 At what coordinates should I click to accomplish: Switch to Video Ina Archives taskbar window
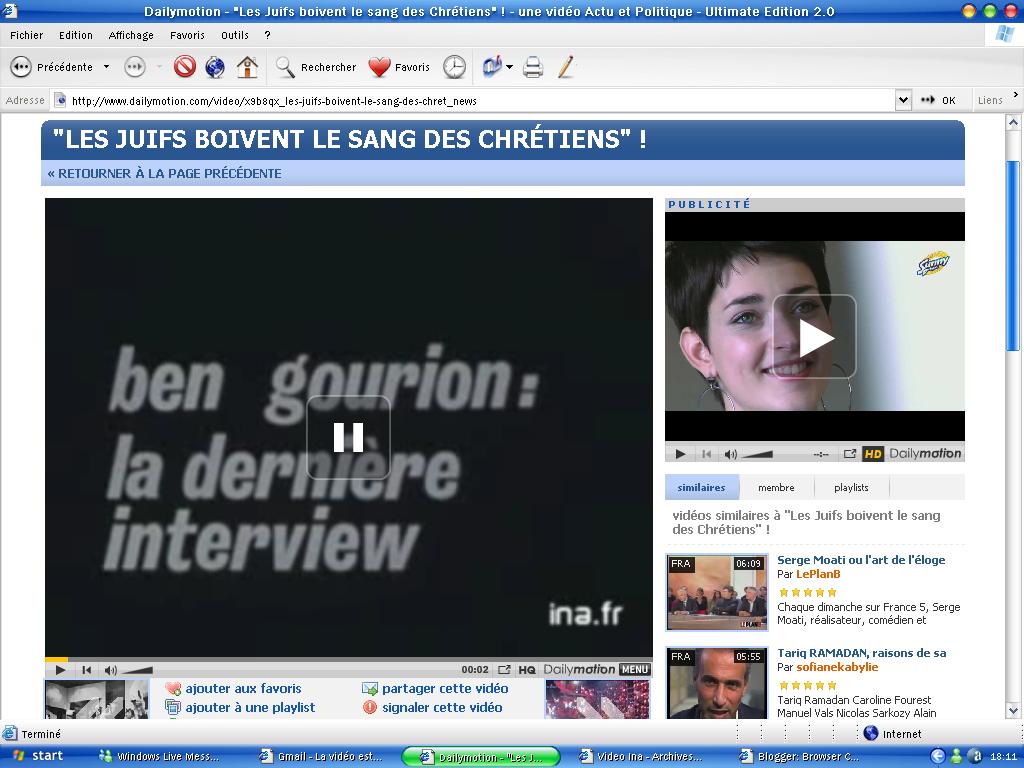point(642,756)
